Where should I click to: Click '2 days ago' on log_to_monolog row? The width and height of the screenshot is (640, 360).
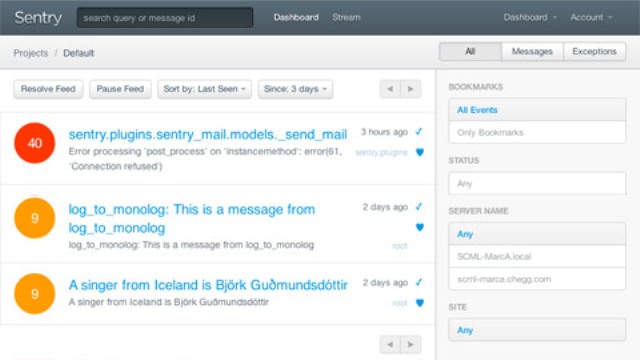[385, 207]
